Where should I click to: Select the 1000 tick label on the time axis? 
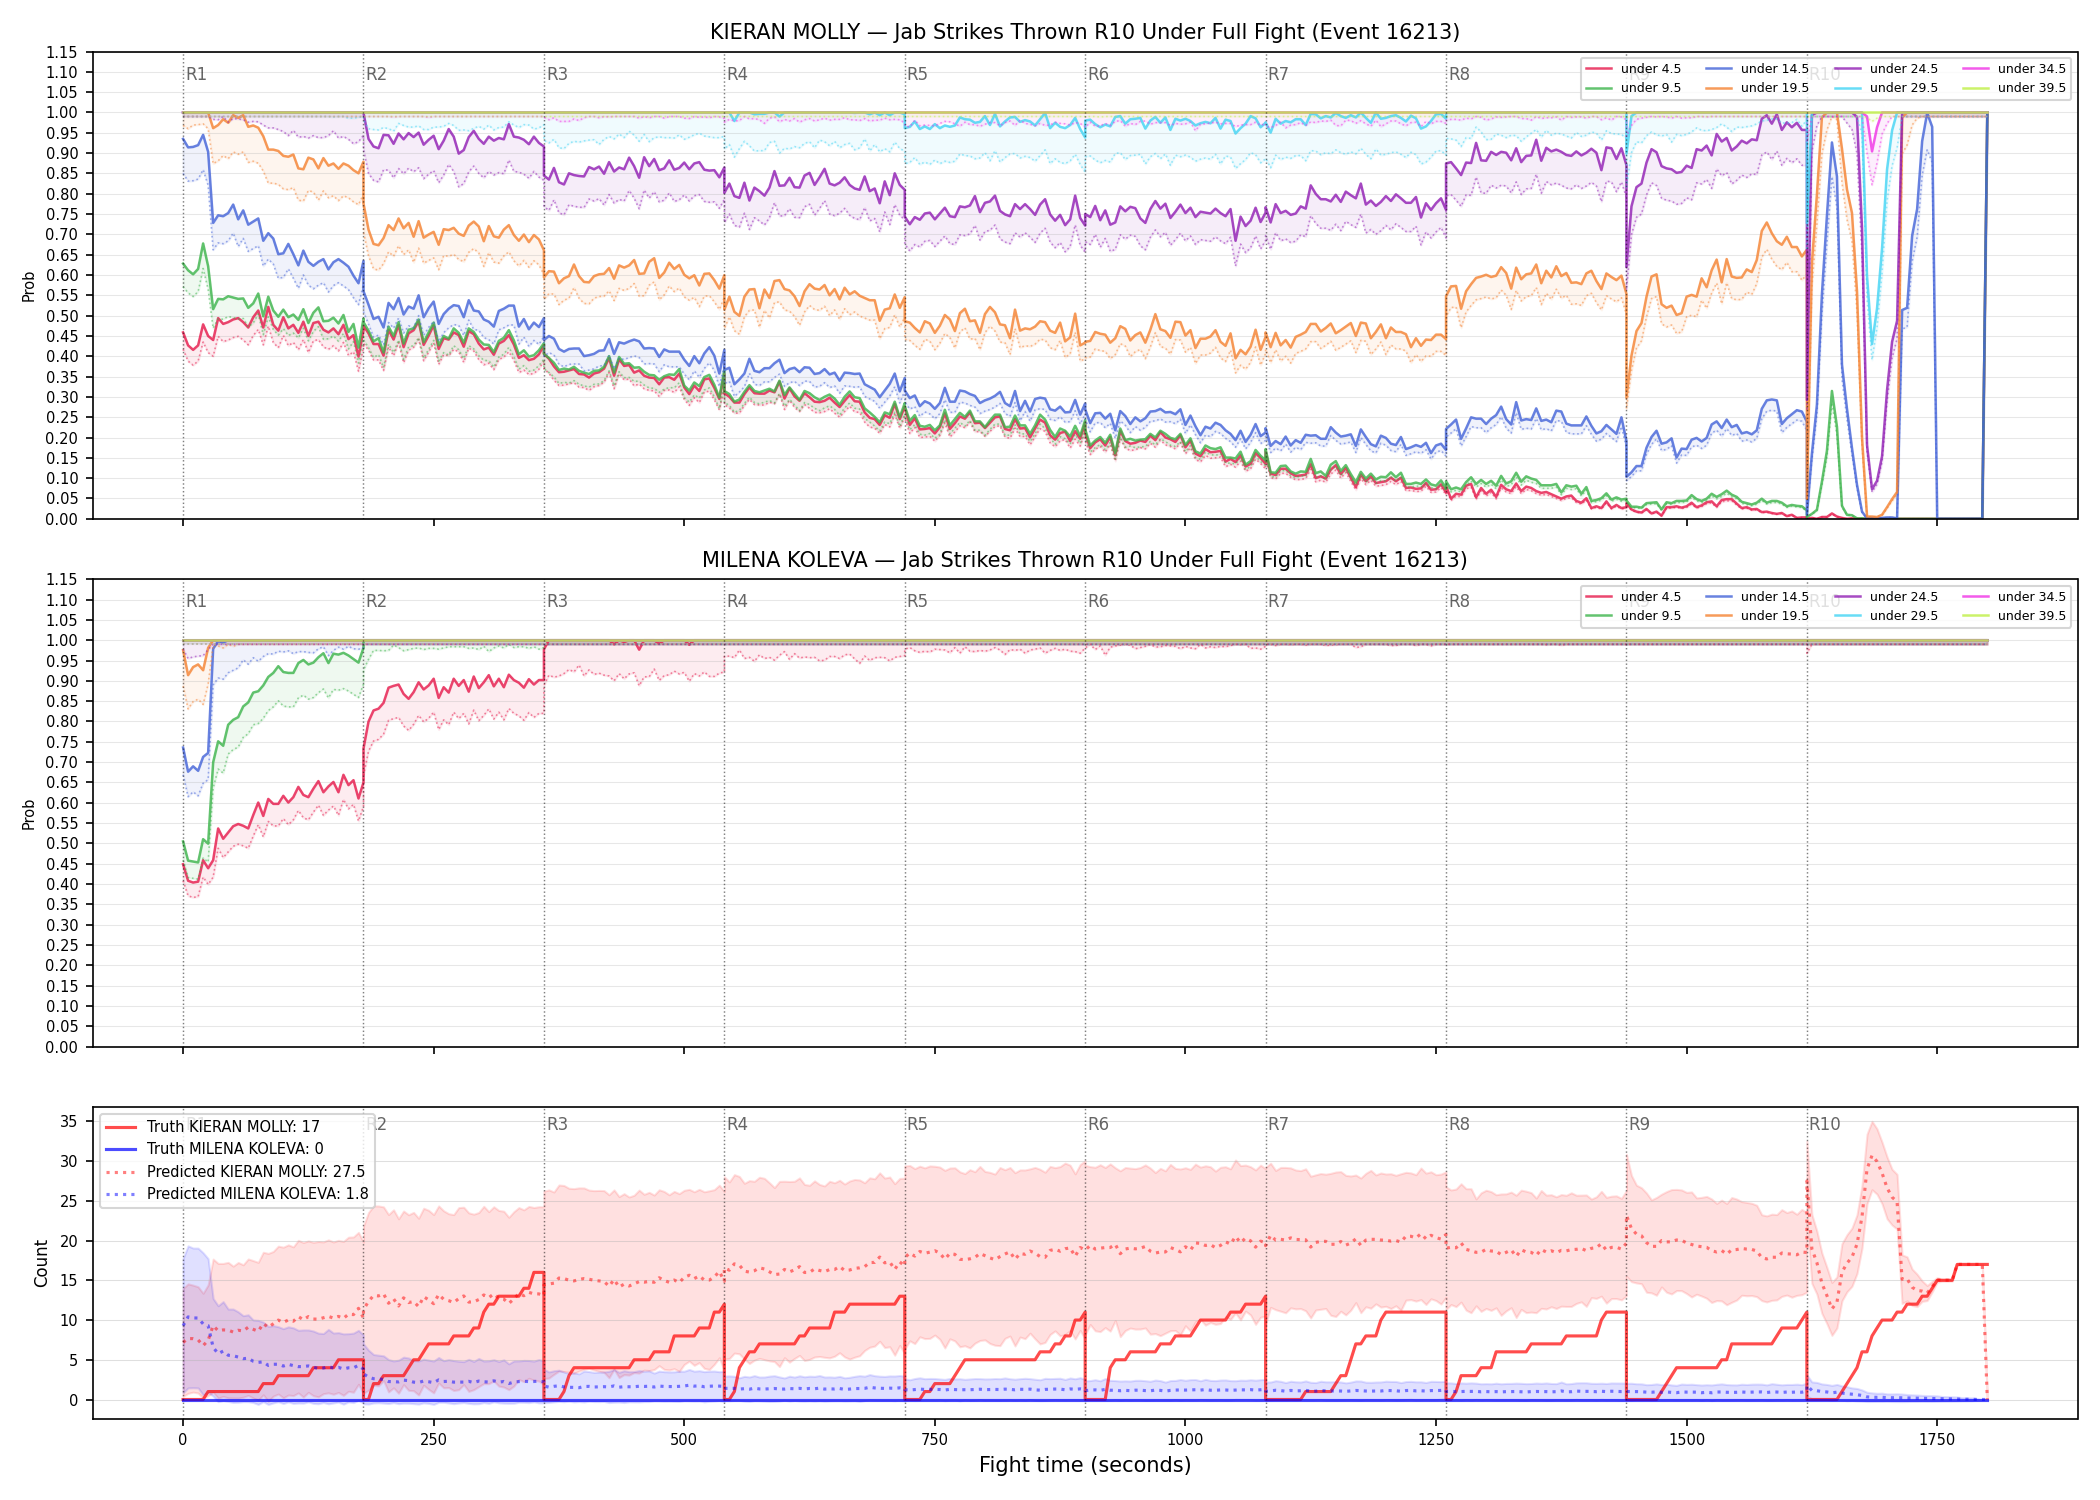pos(1185,1440)
